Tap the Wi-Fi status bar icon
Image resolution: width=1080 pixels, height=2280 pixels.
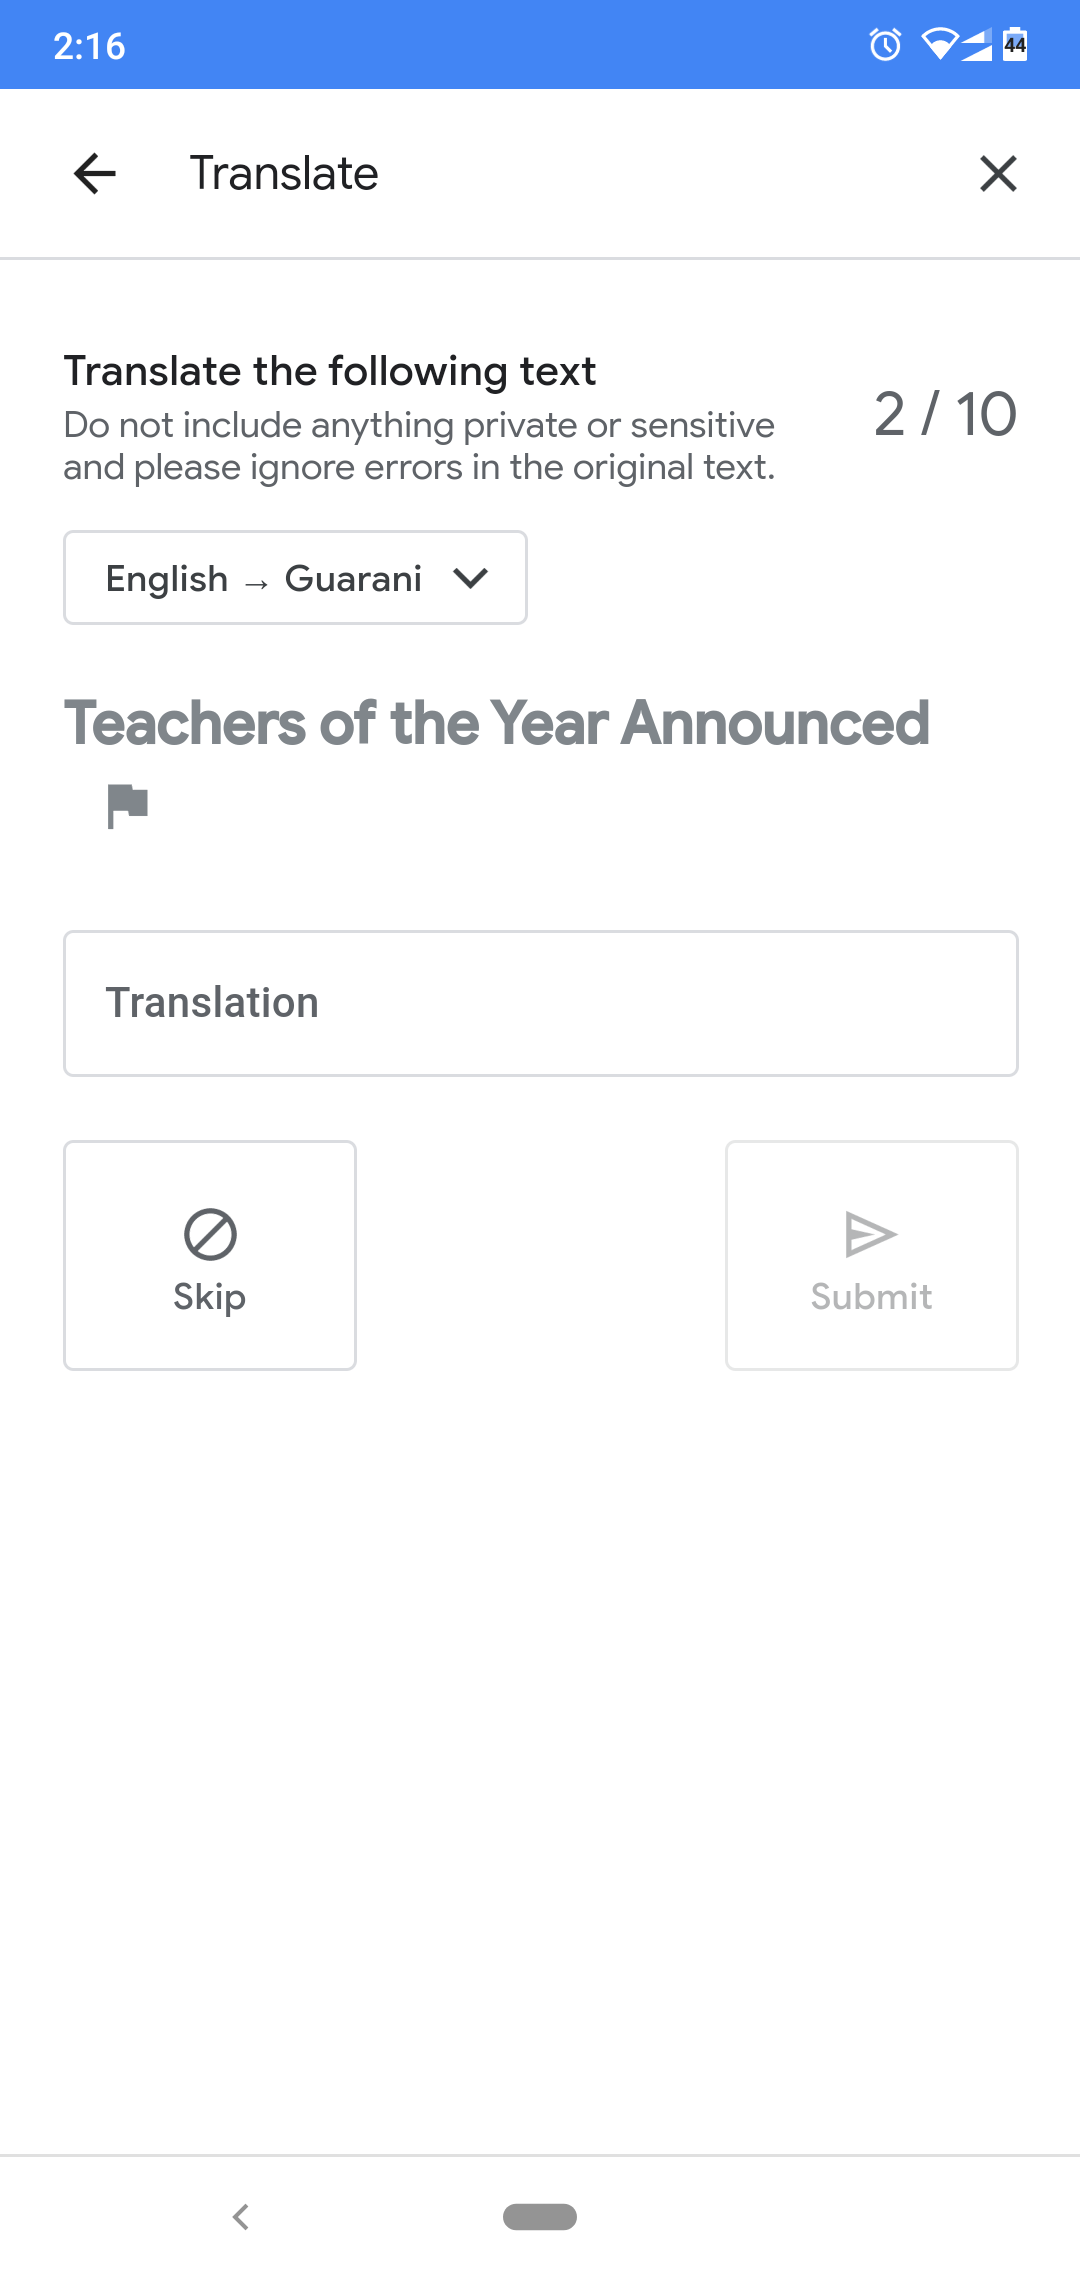point(939,45)
